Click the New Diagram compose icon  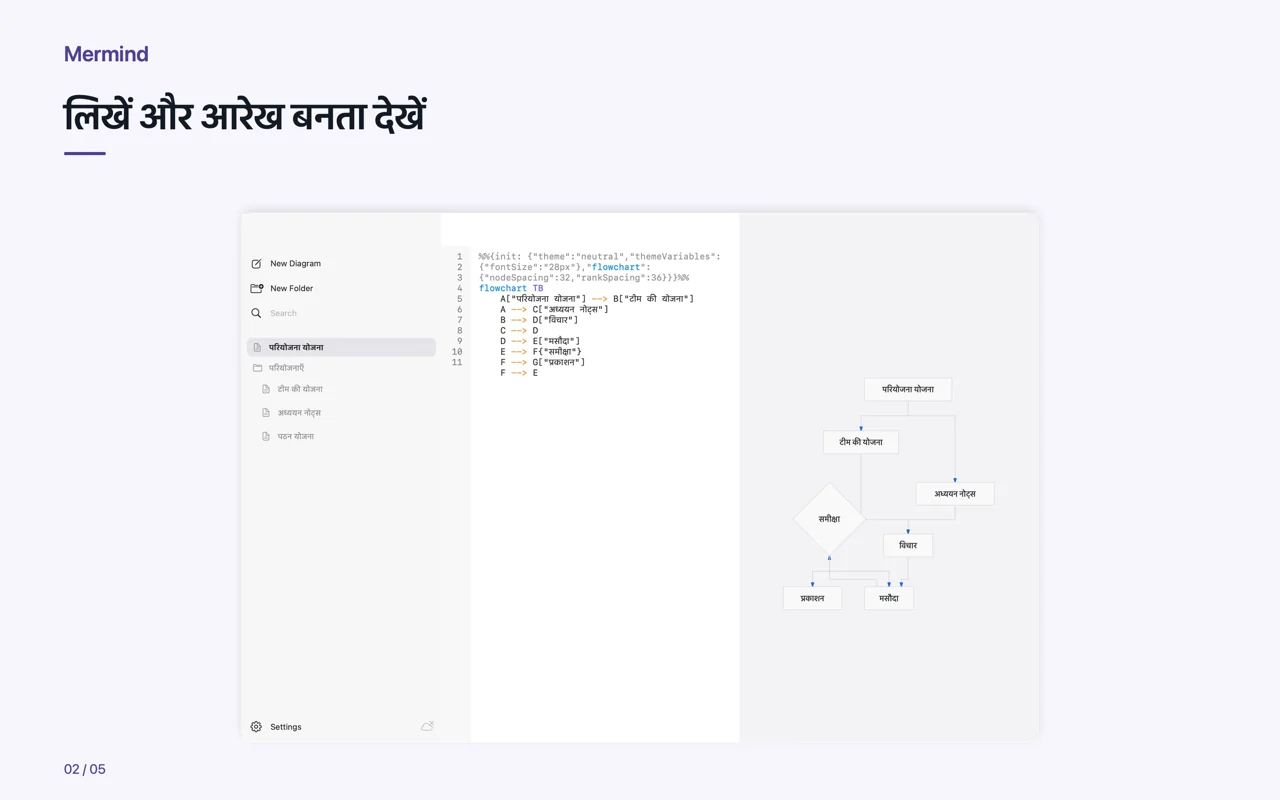tap(256, 264)
